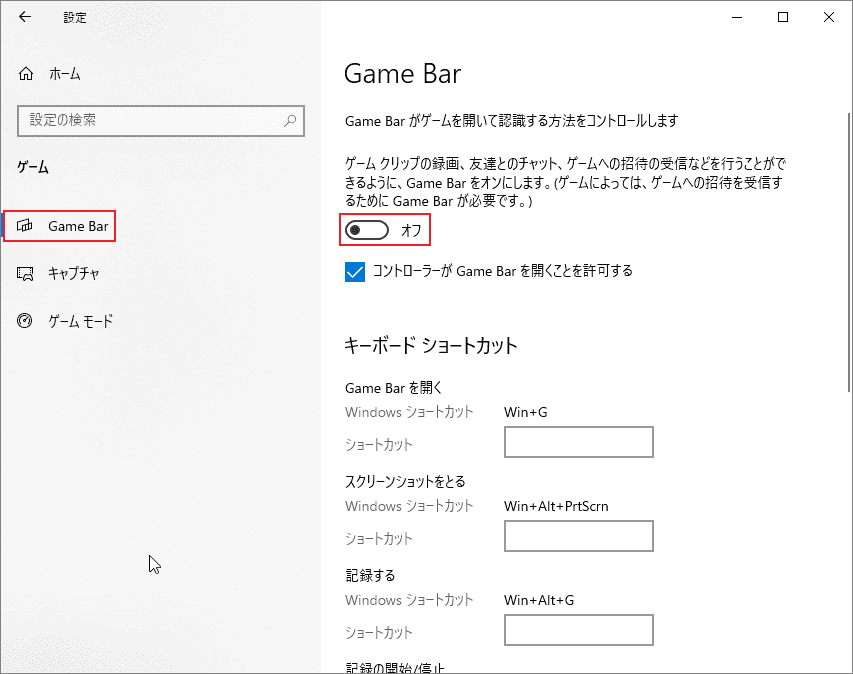Click the スクリーンショットをとる shortcut field
Viewport: 853px width, 674px height.
[x=578, y=536]
